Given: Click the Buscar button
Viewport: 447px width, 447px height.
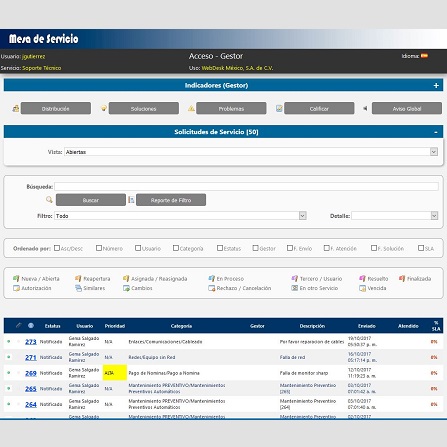Looking at the screenshot, I should tap(91, 200).
